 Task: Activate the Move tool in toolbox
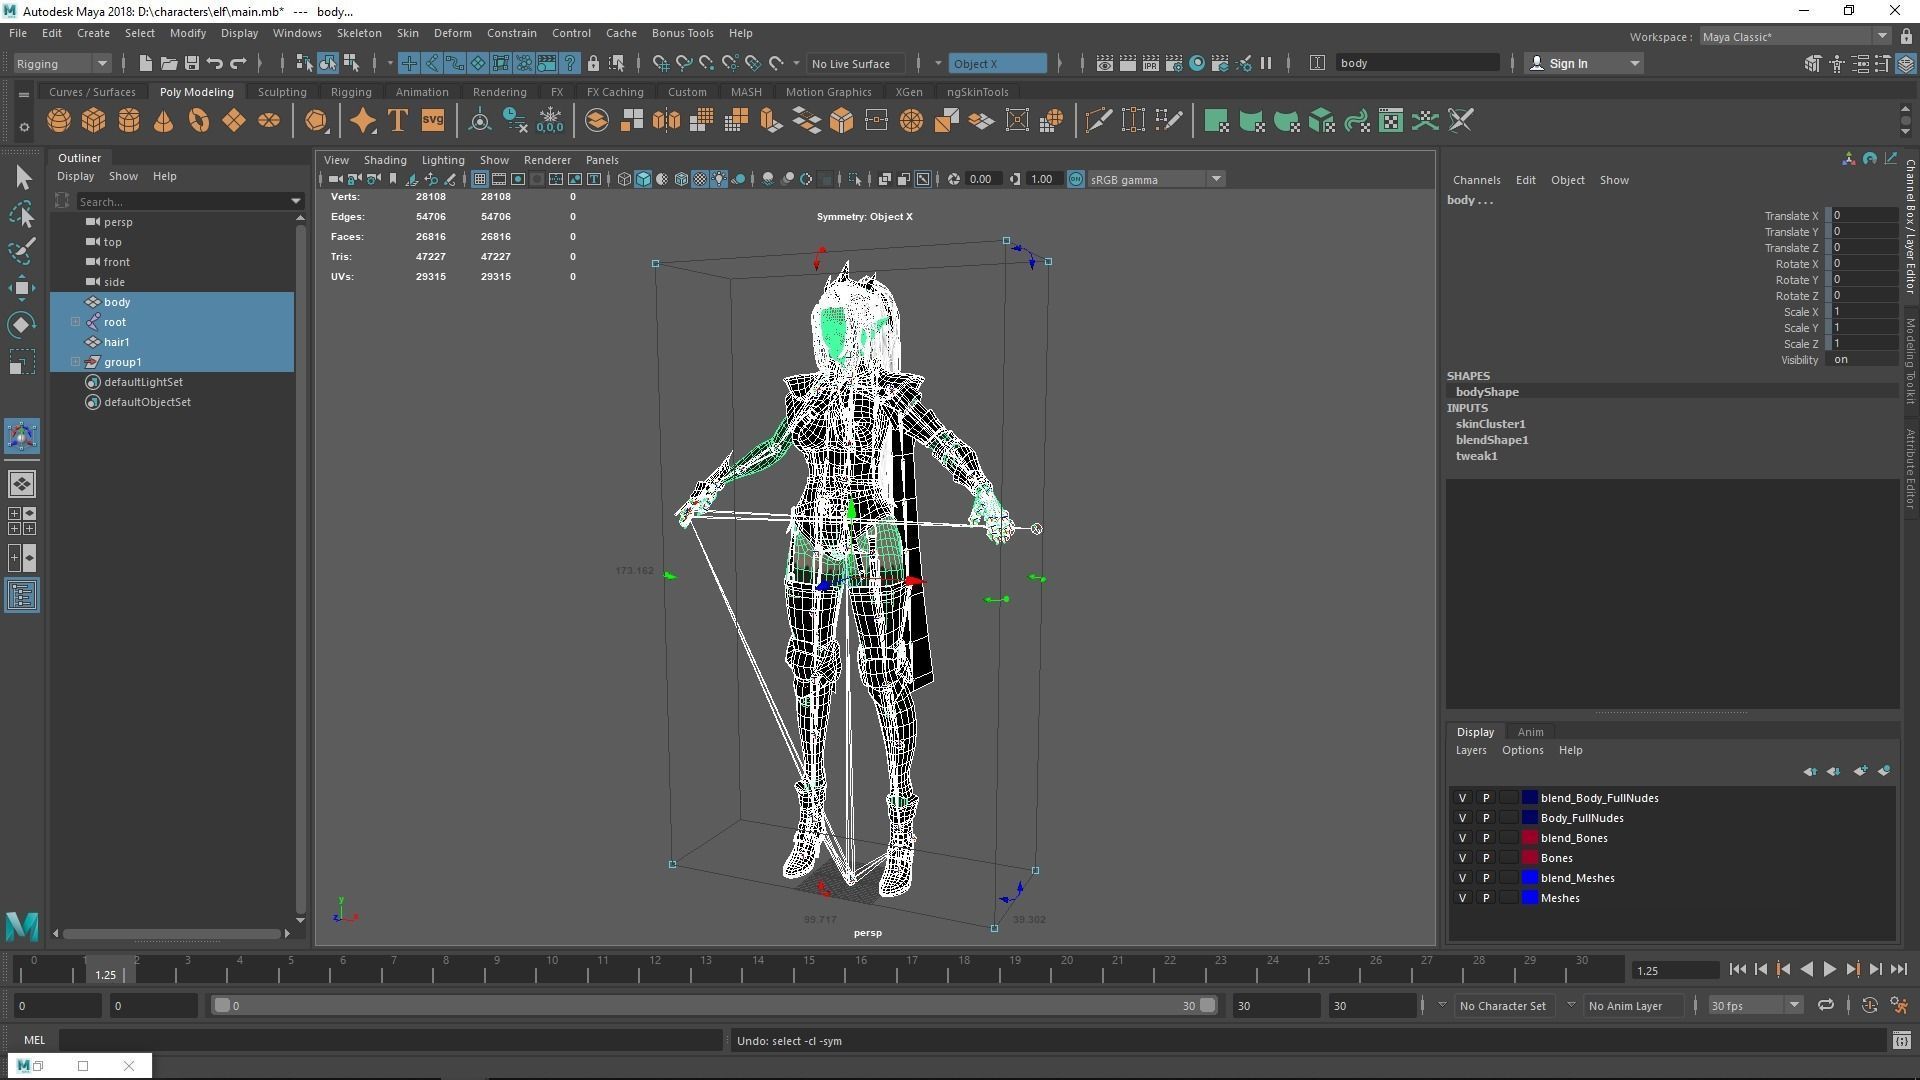point(22,288)
